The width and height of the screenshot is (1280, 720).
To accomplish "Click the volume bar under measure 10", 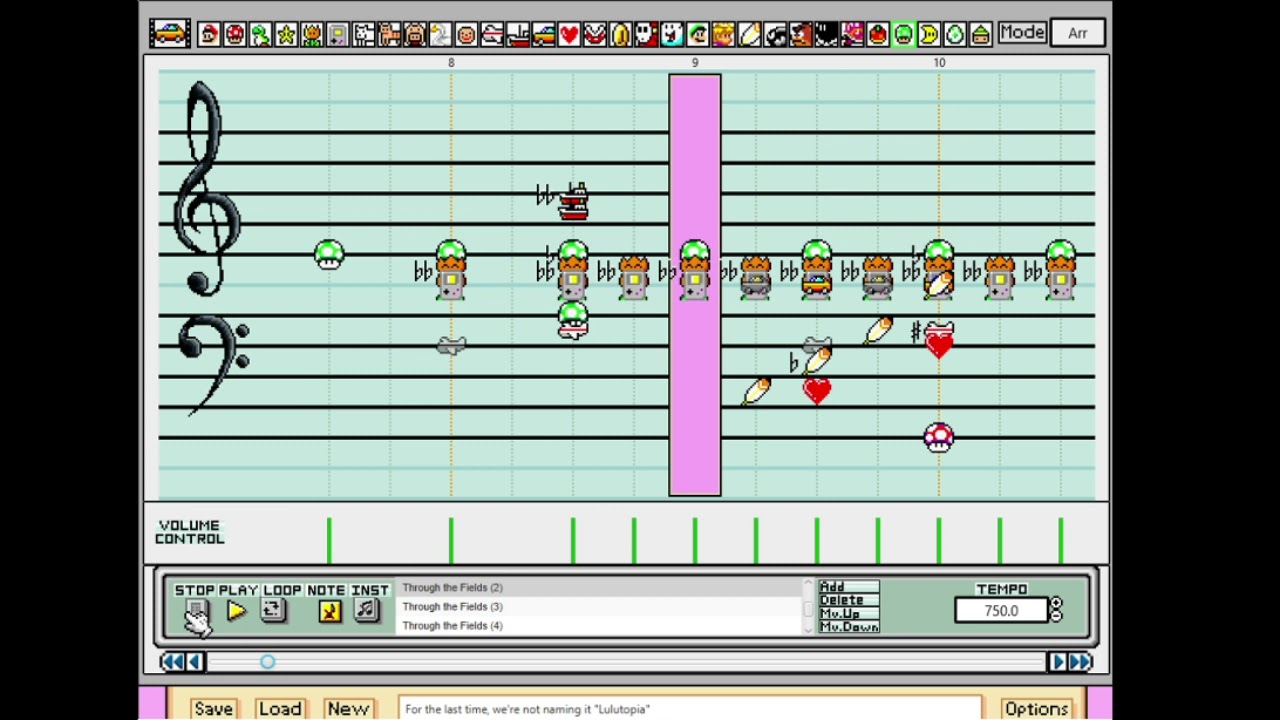I will coord(939,540).
